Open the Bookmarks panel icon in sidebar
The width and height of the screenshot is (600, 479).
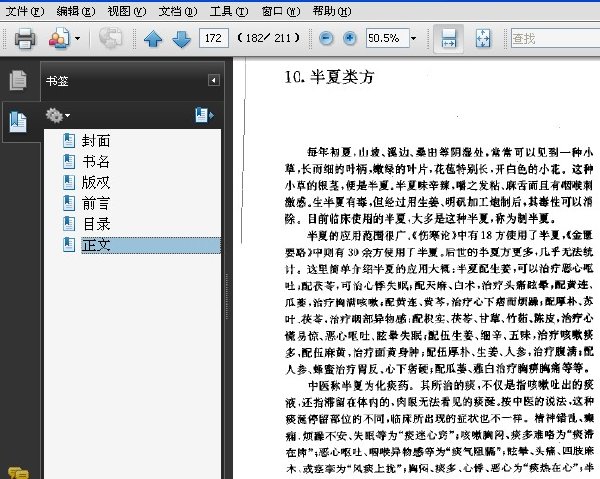click(18, 122)
